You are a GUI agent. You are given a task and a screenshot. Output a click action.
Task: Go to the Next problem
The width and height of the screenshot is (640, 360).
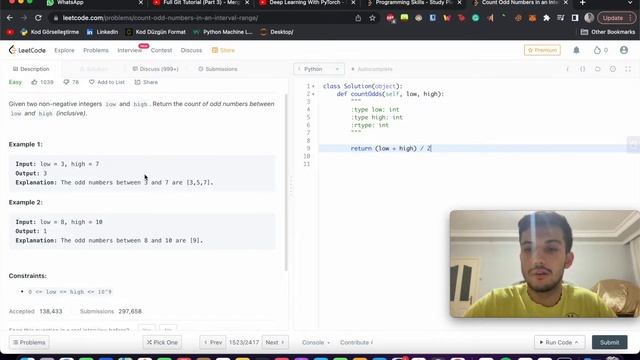click(275, 342)
